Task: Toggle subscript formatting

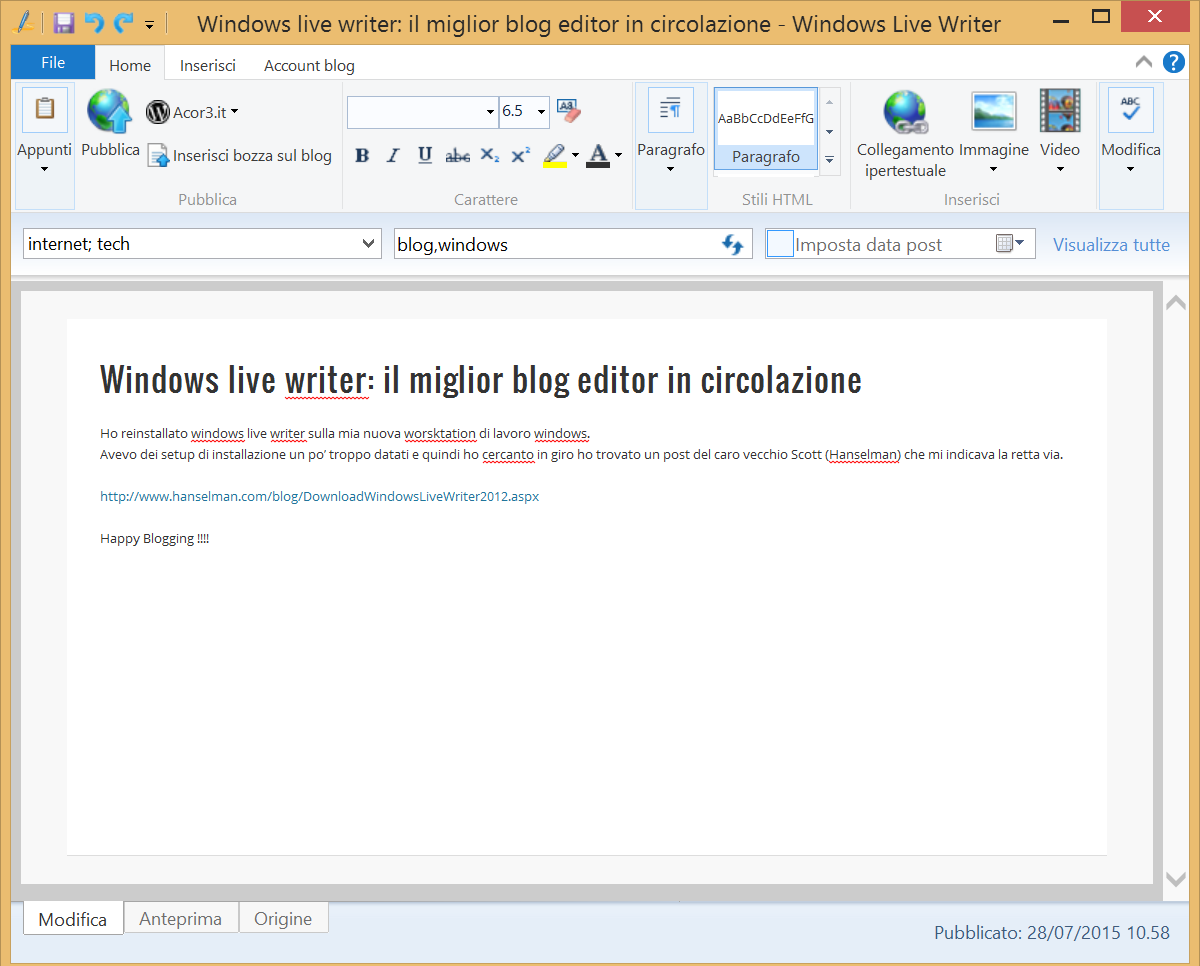Action: (490, 155)
